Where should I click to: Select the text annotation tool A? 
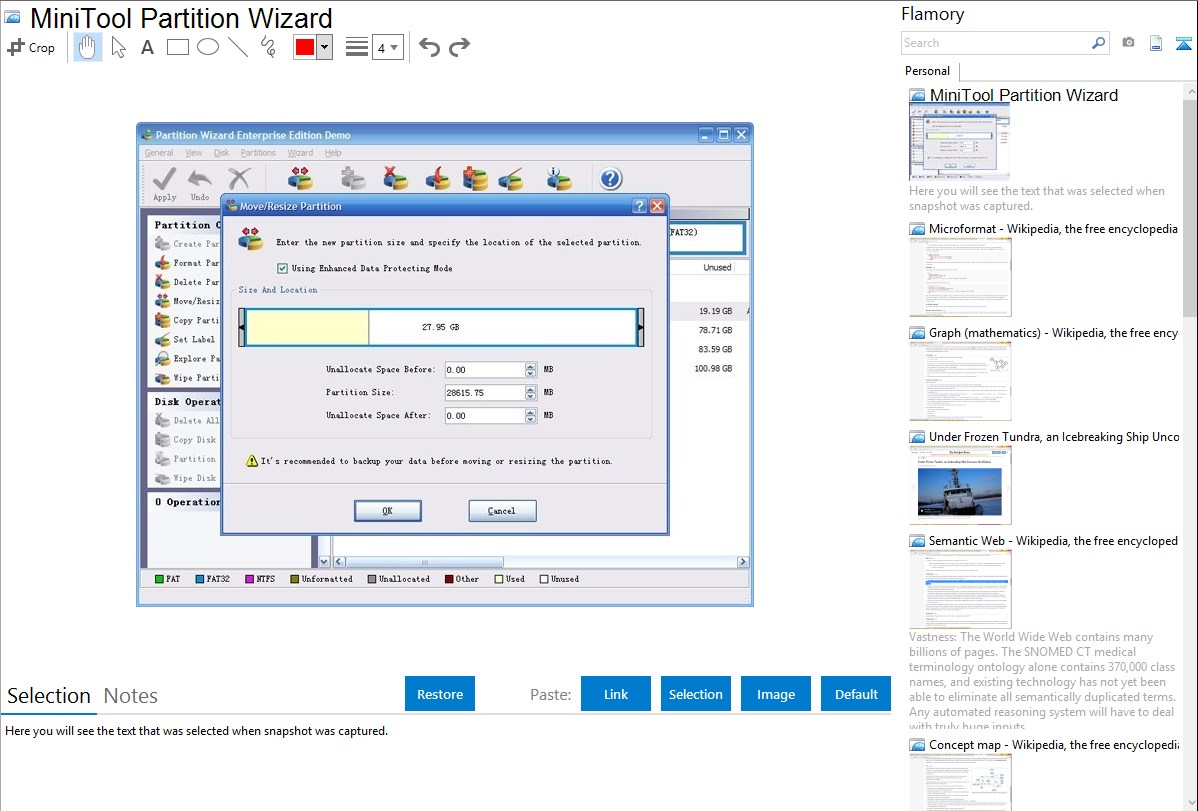pos(147,47)
